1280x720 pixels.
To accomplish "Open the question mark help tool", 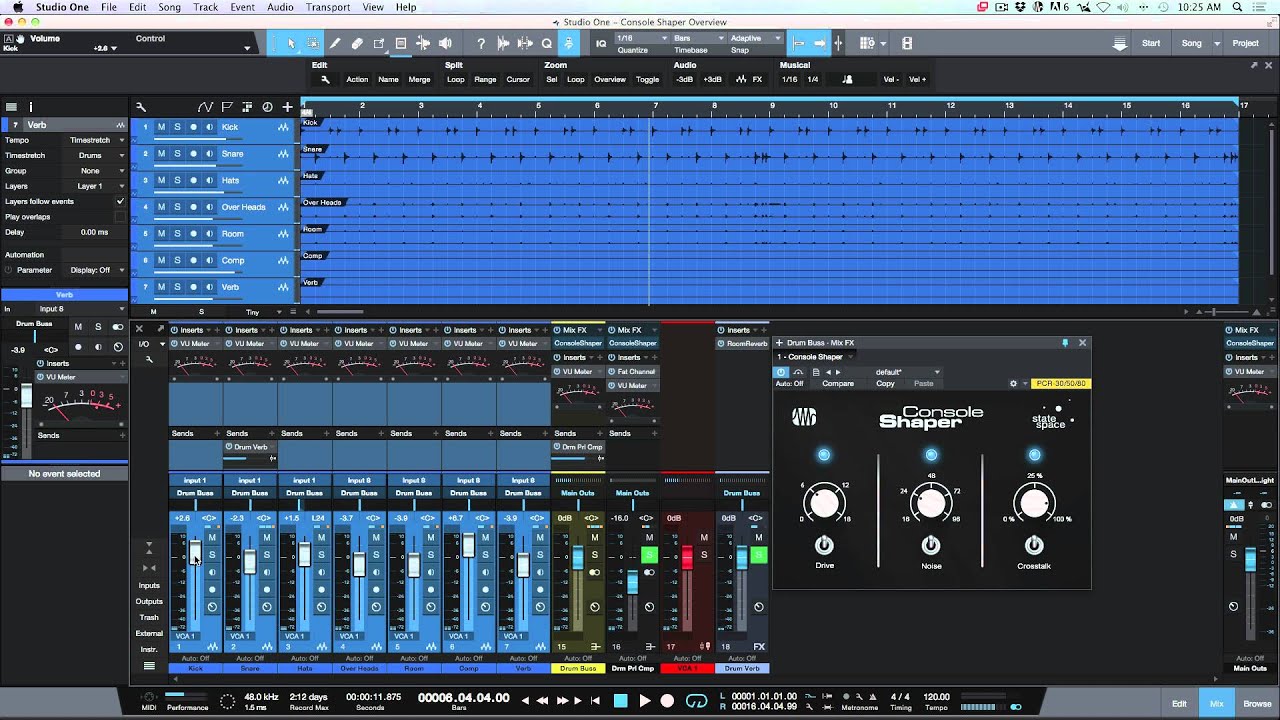I will coord(481,43).
